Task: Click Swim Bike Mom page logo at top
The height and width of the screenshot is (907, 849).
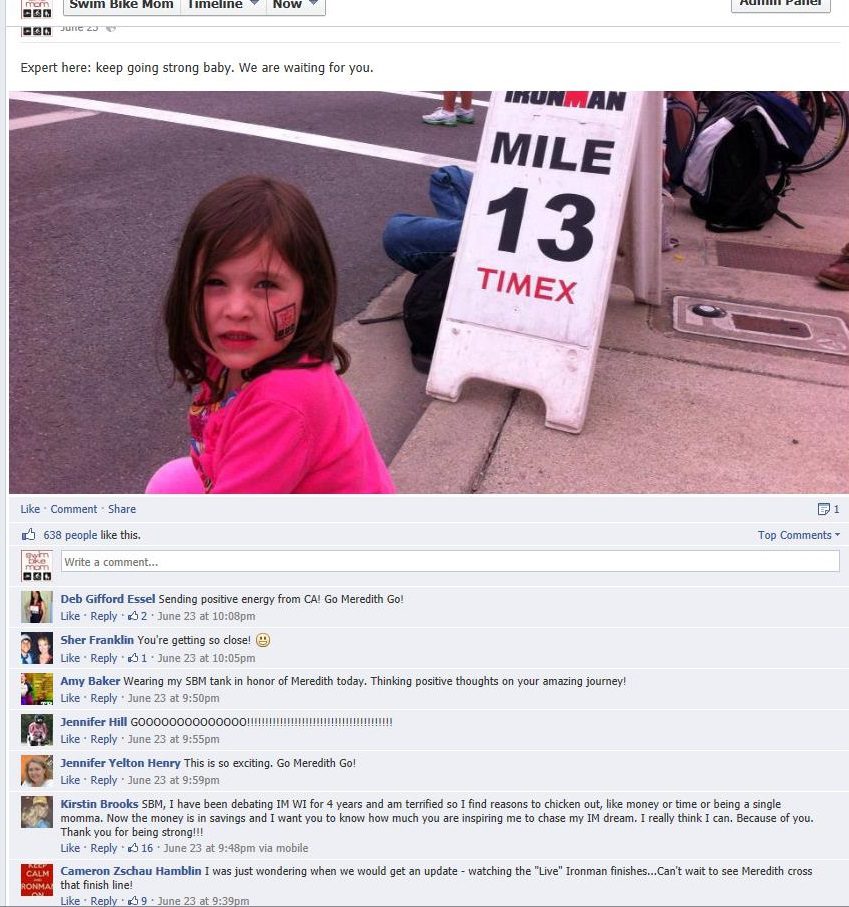Action: coord(37,8)
